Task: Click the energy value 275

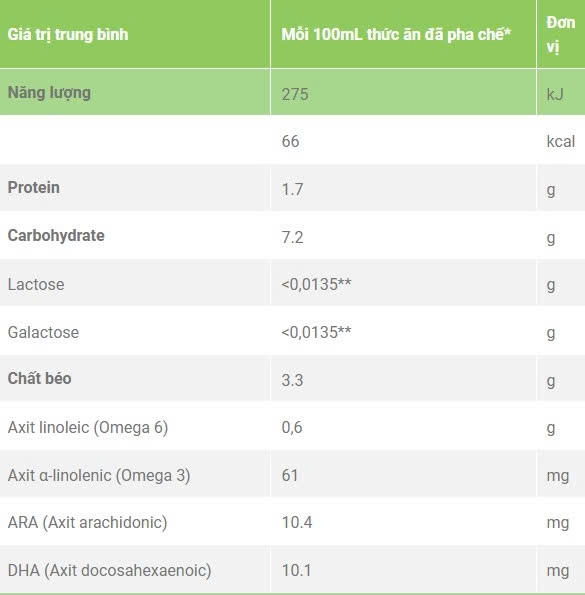Action: 295,94
